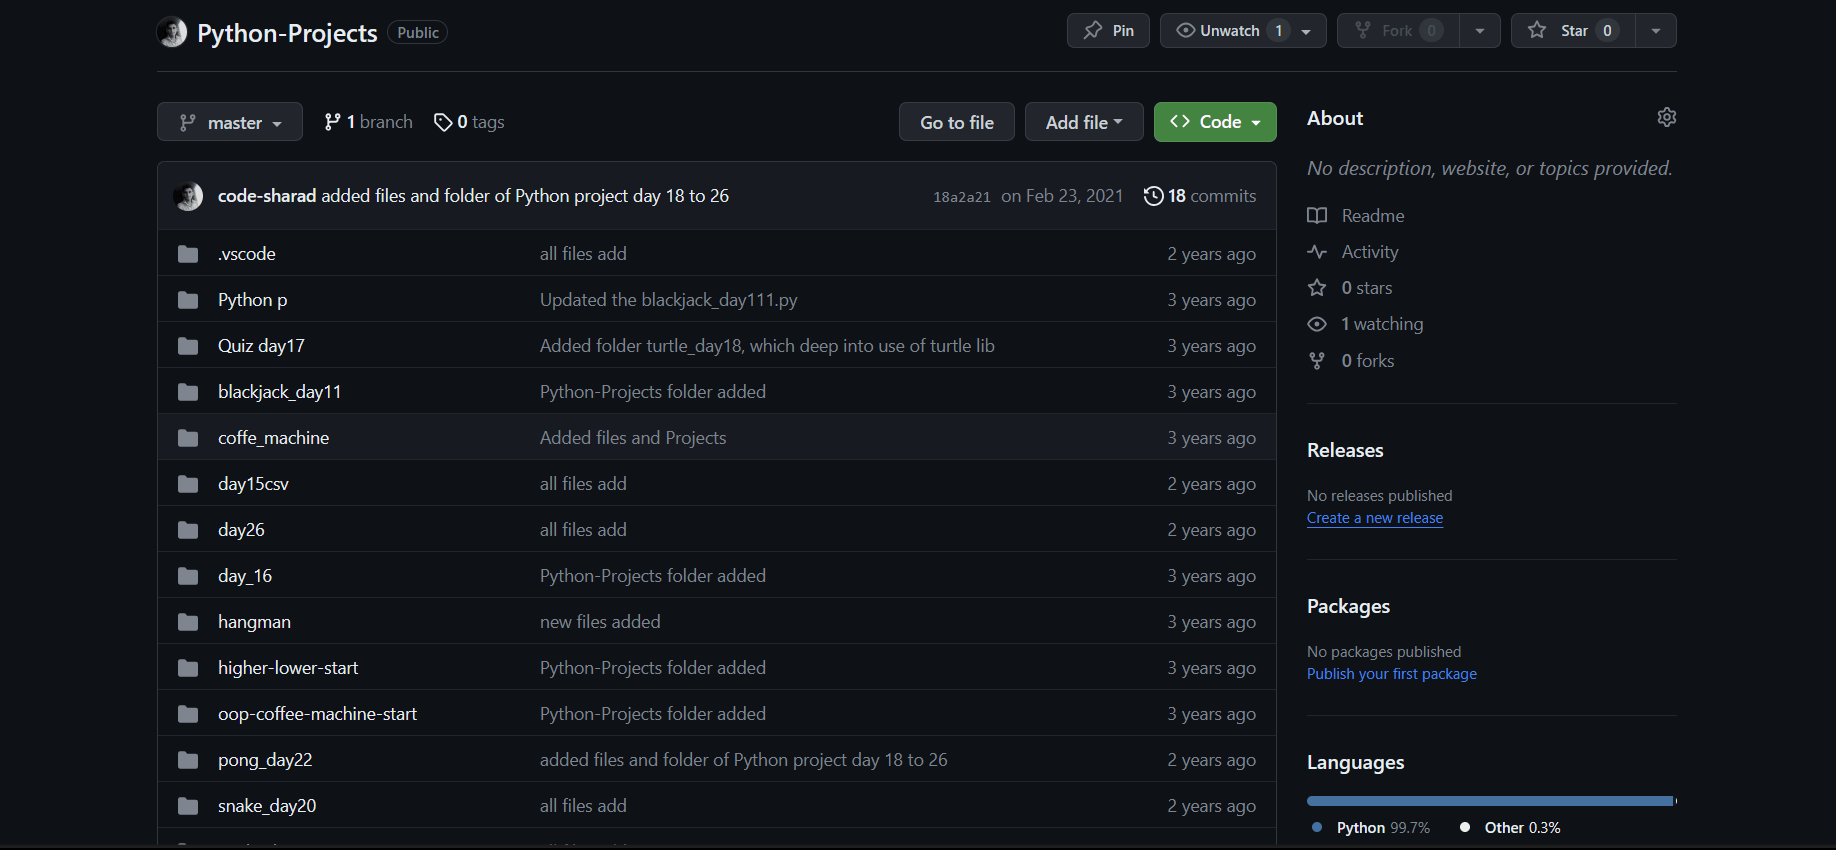Click the Pin repository button

(x=1108, y=31)
